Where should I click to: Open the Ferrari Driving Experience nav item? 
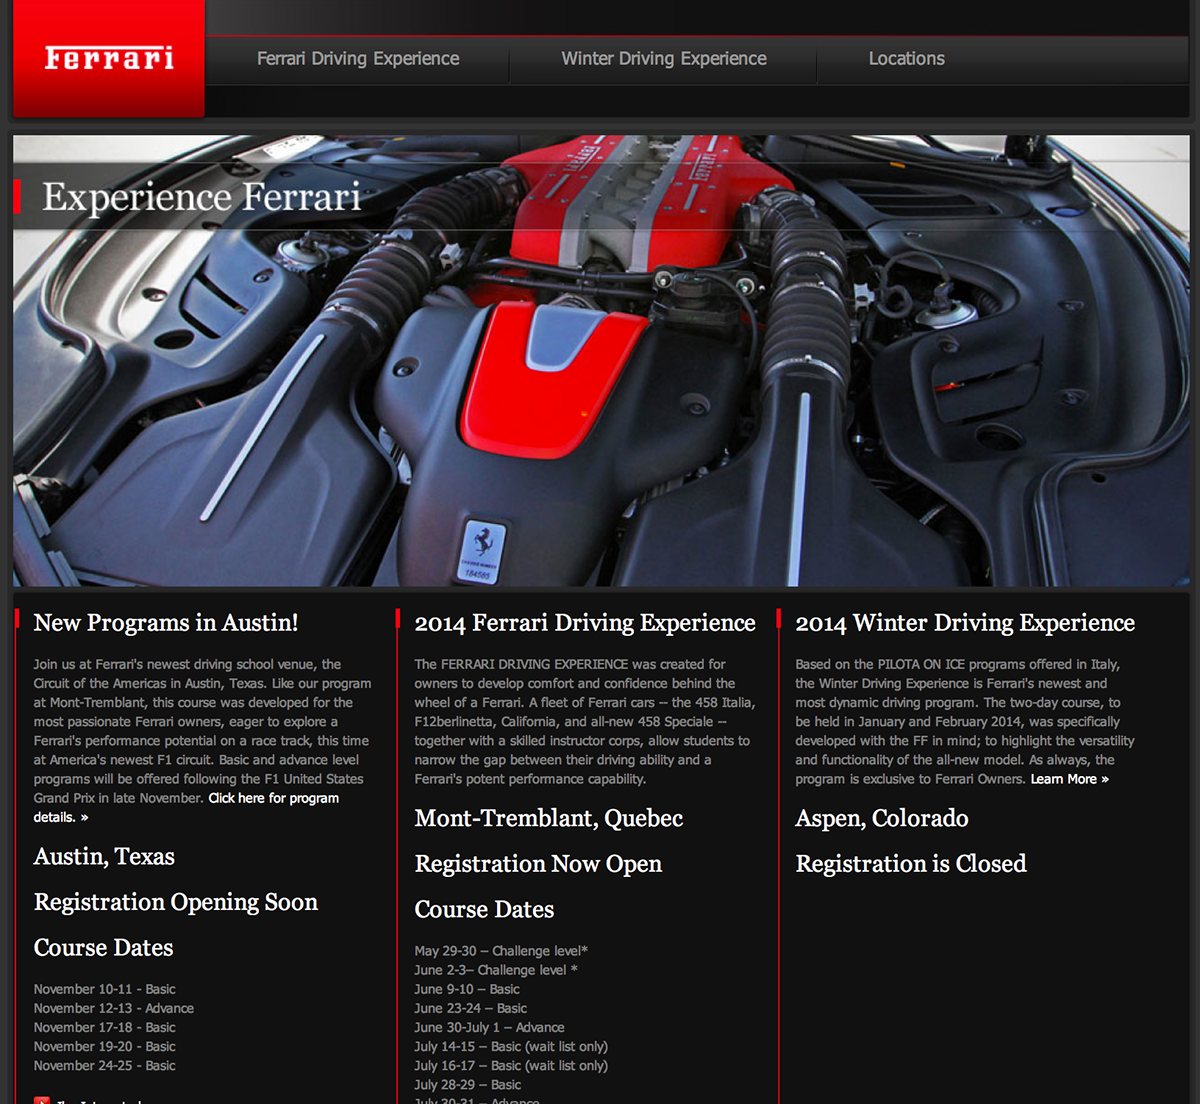(358, 59)
